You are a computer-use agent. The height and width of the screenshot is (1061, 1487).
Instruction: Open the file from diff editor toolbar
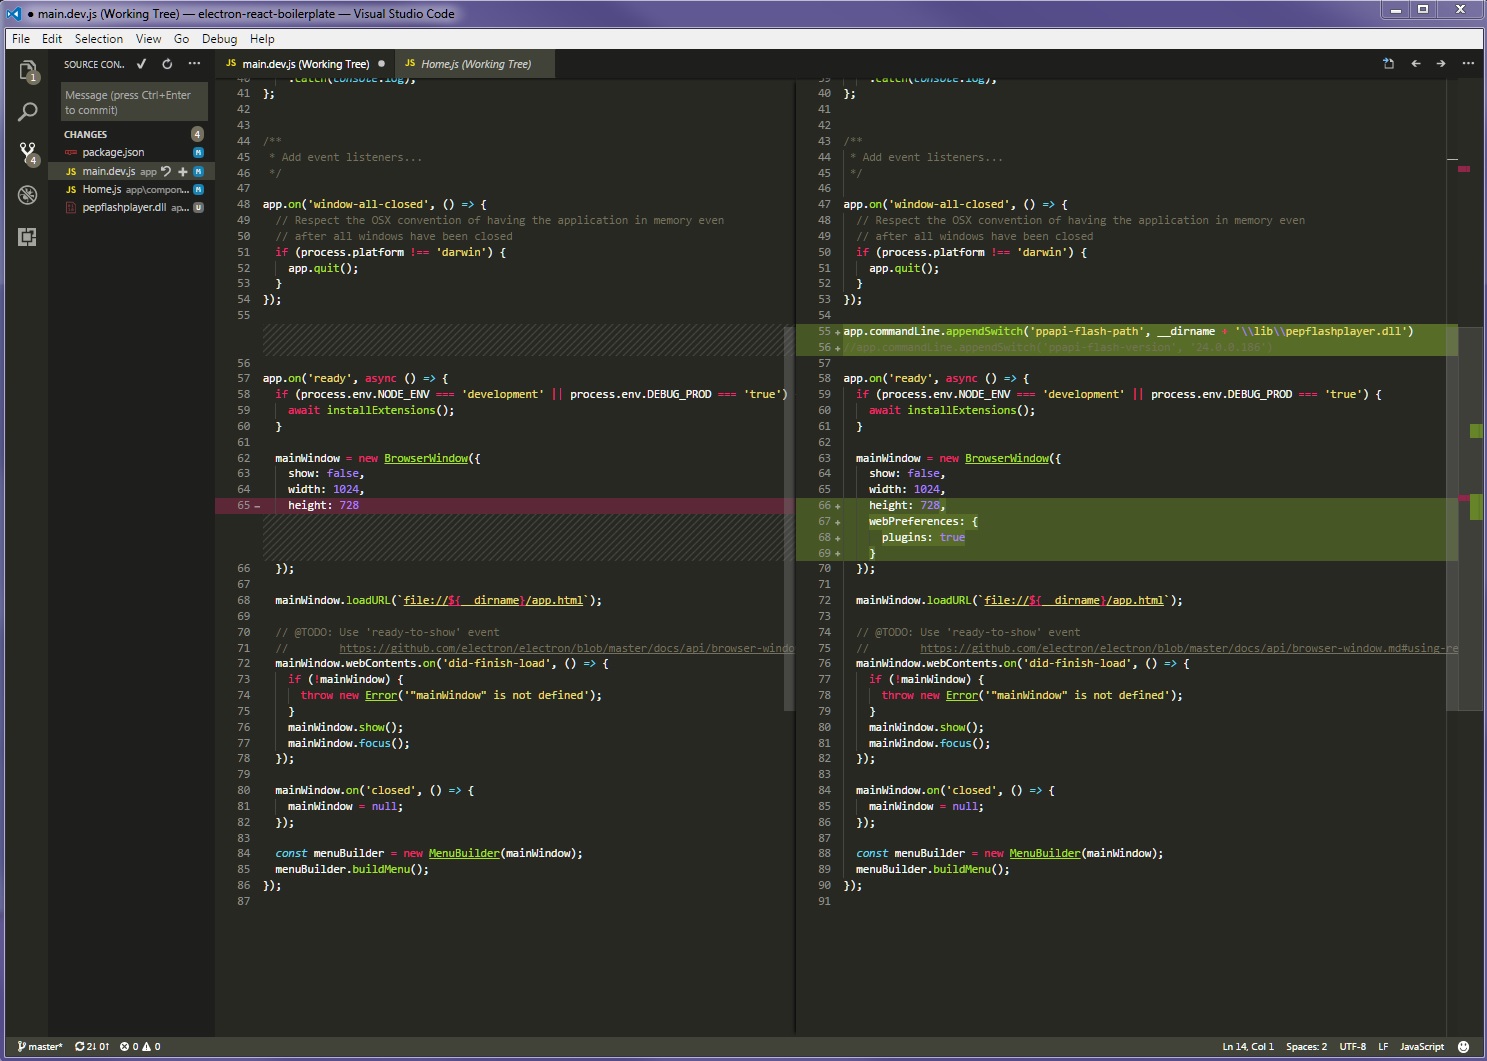click(x=1388, y=64)
